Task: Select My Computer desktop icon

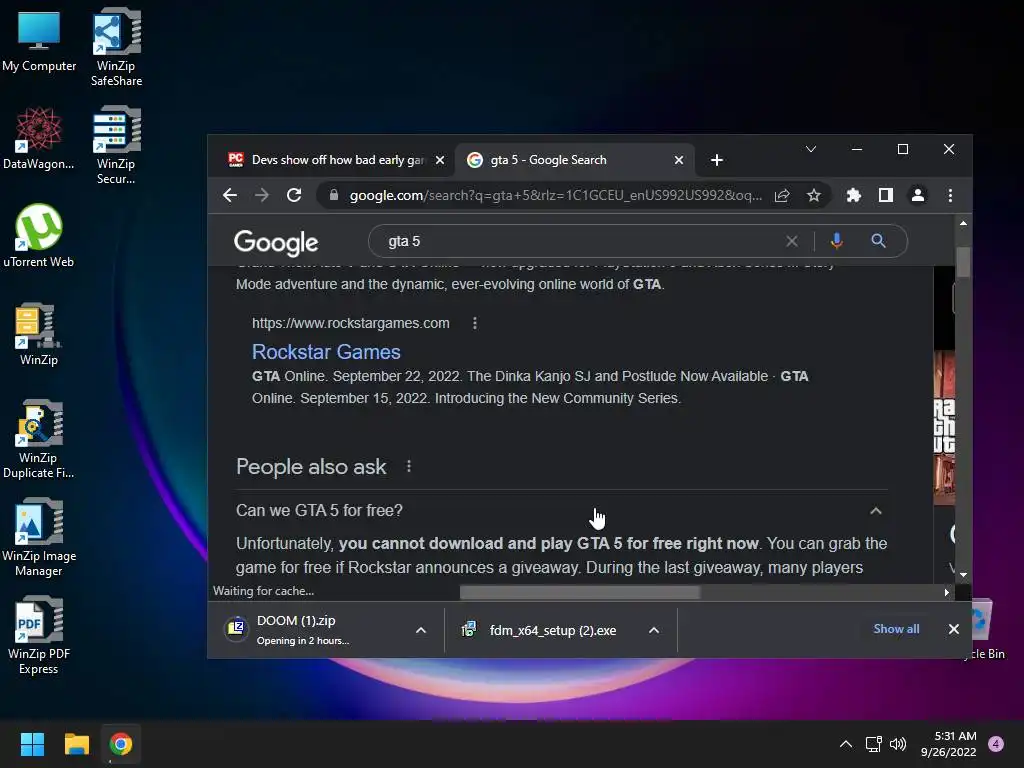Action: click(x=39, y=41)
